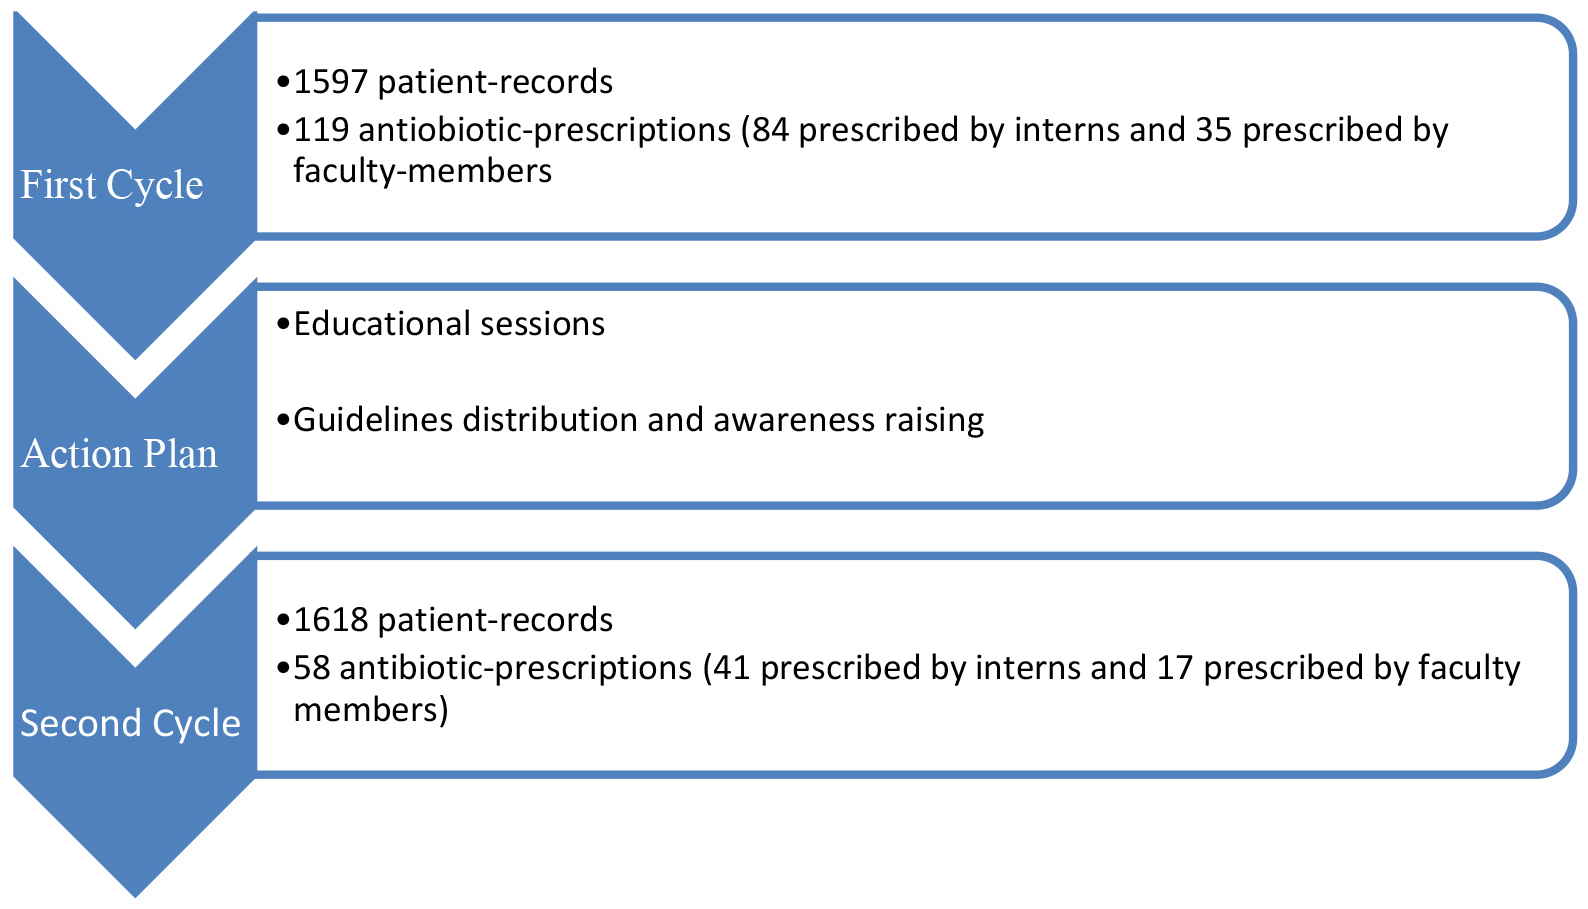Click the faculty-members text in first box
This screenshot has height=909, width=1588.
tap(423, 171)
